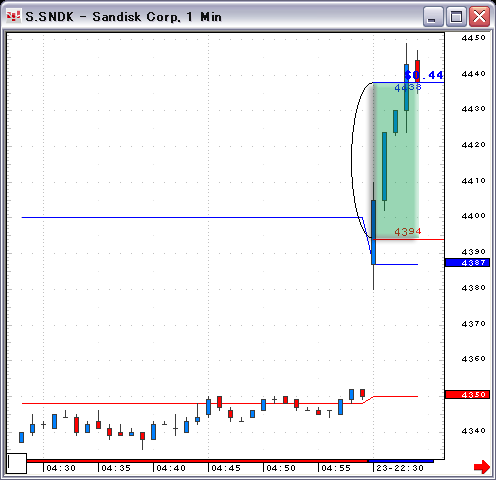Click the 04:30 time axis label
This screenshot has height=480, width=496.
[x=61, y=468]
